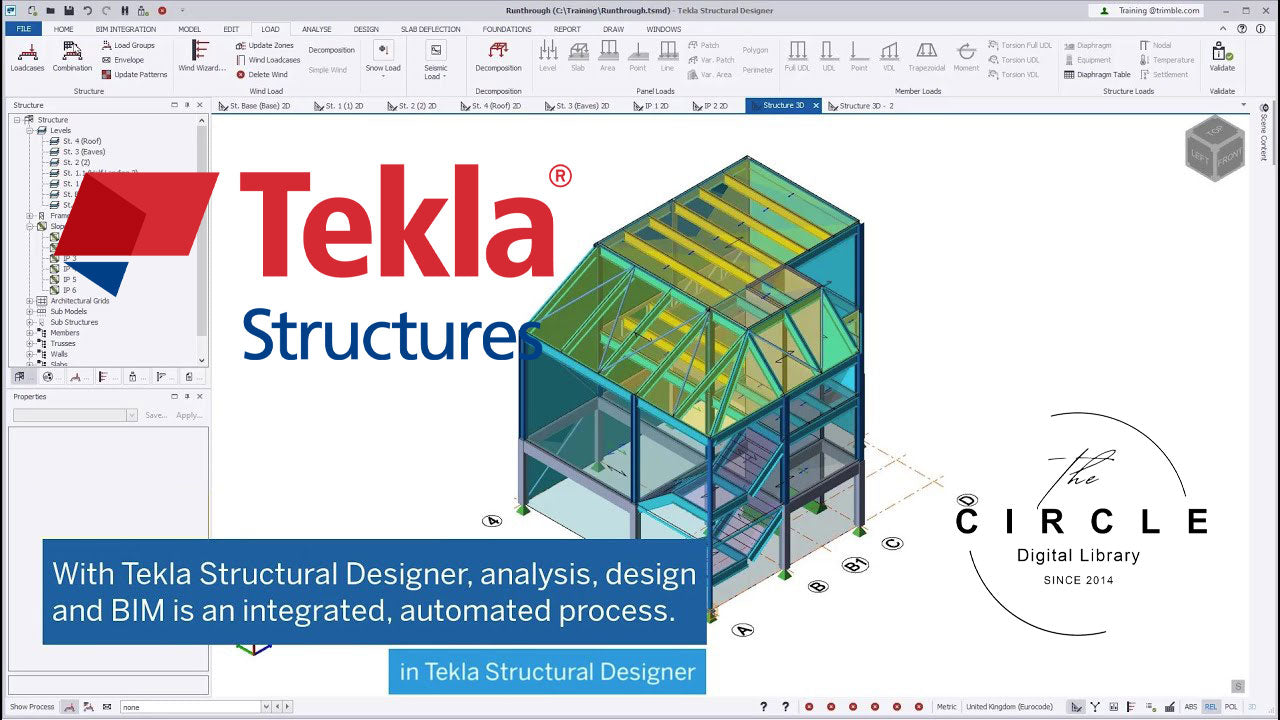The image size is (1280, 720).
Task: Click the Wind Load Decomposition button
Action: [x=331, y=50]
